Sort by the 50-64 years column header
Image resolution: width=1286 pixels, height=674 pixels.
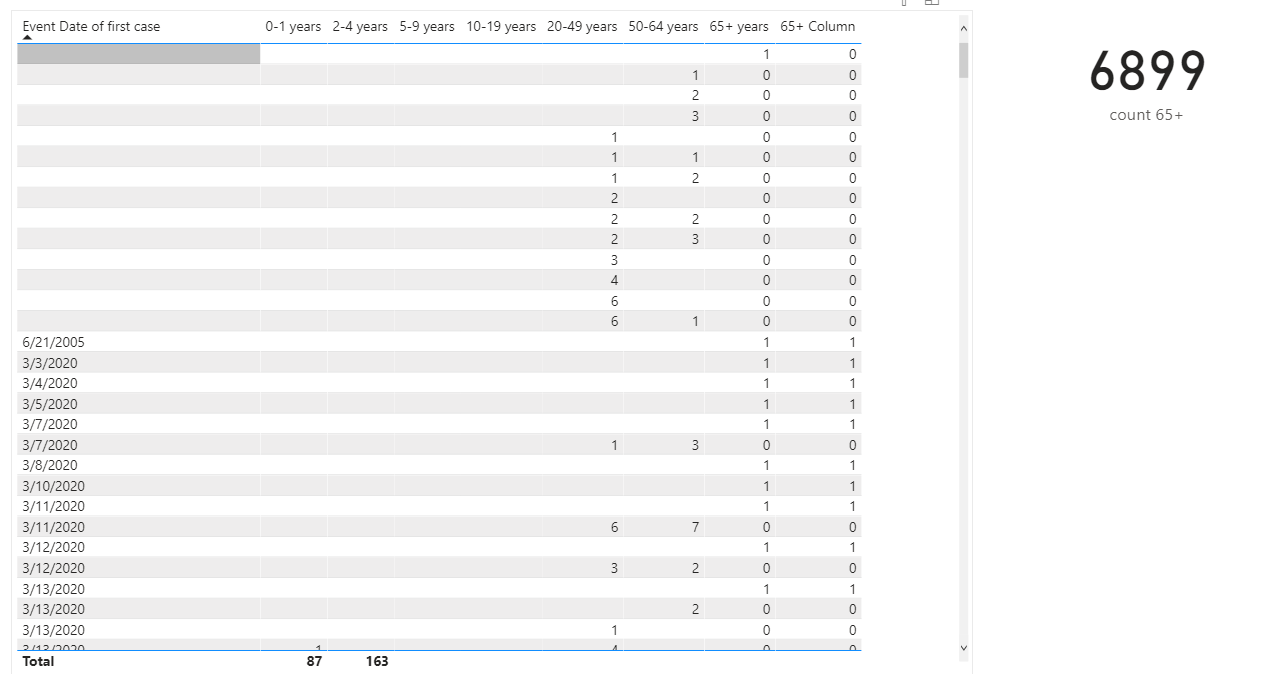(663, 26)
